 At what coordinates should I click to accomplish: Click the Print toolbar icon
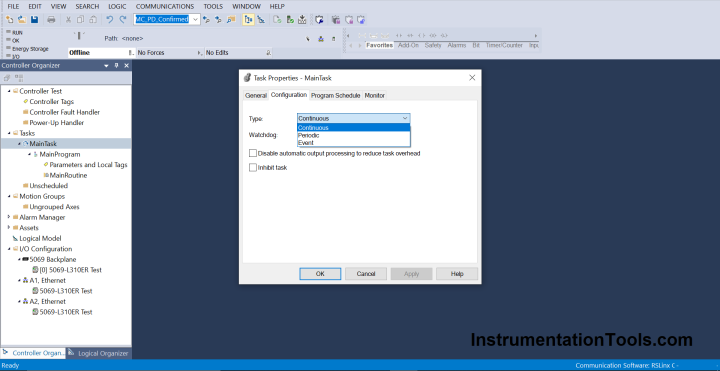tap(51, 19)
